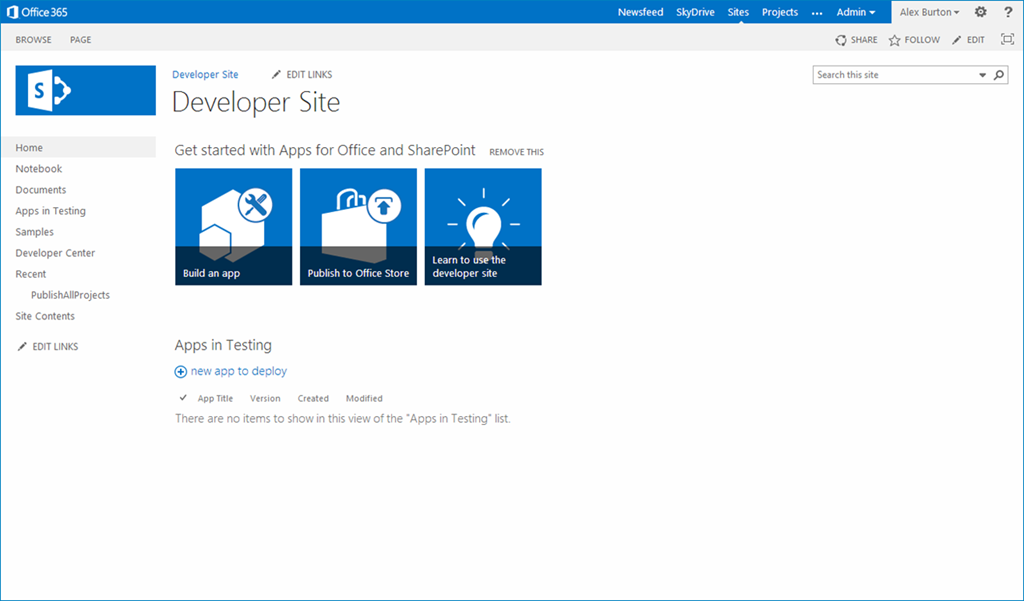Viewport: 1024px width, 601px height.
Task: Open the Build an app tile
Action: (233, 227)
